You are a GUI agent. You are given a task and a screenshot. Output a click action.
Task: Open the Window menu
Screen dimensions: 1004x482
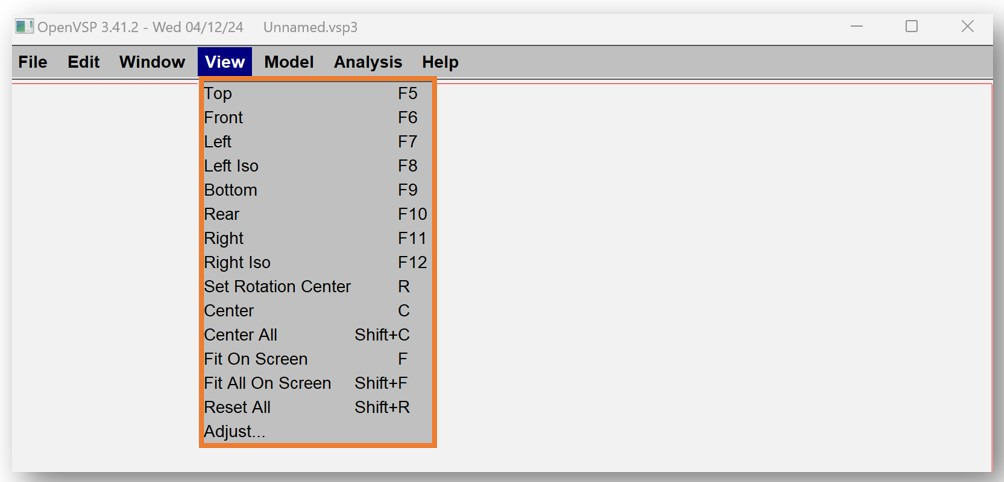point(152,62)
